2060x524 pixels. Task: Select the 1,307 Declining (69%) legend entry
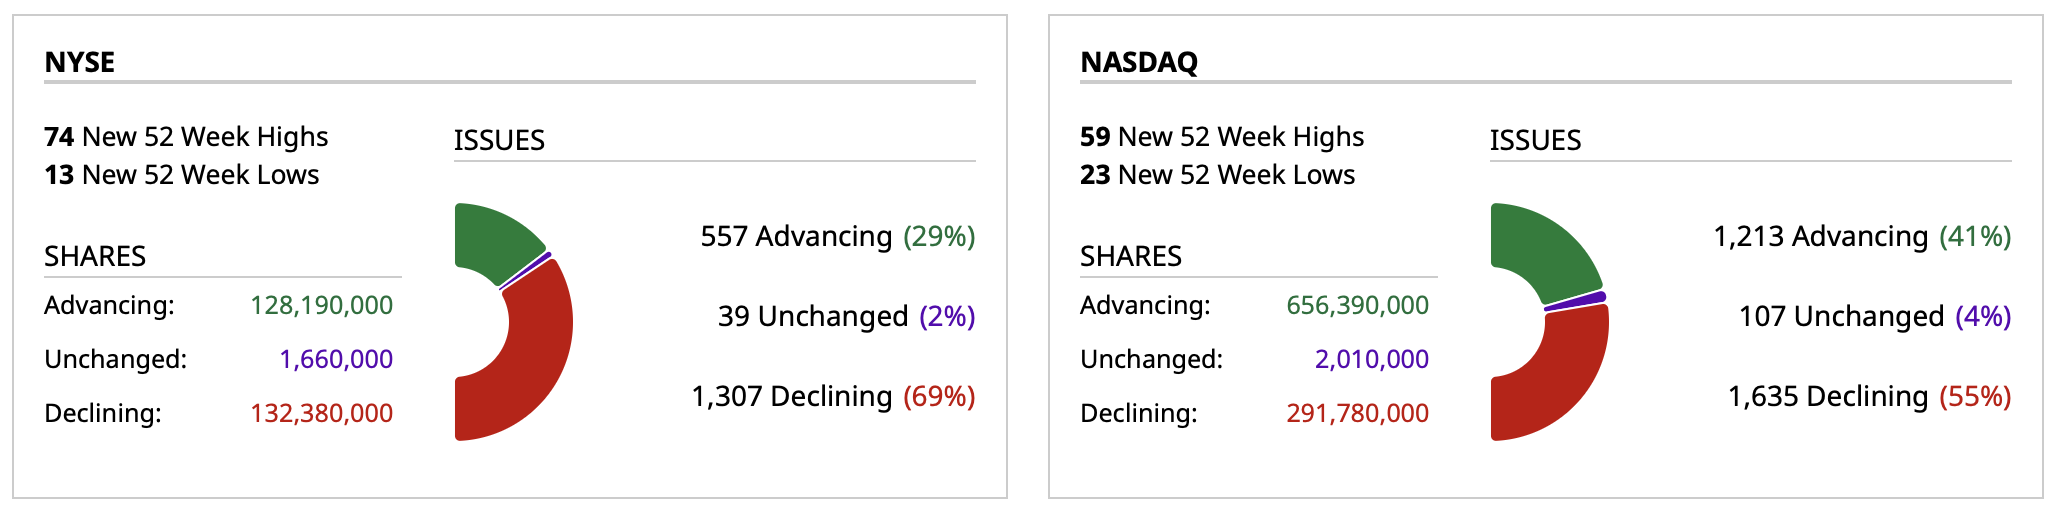click(x=833, y=397)
